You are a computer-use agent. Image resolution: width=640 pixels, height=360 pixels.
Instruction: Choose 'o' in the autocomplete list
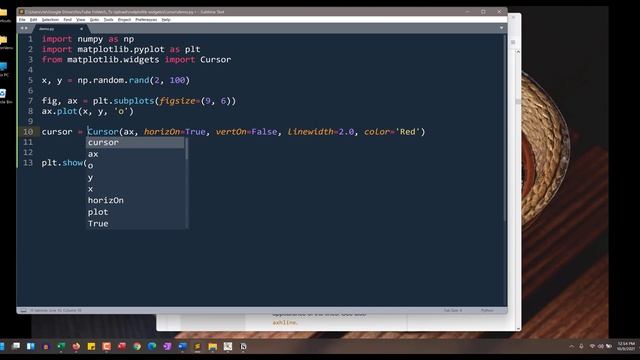click(x=135, y=165)
